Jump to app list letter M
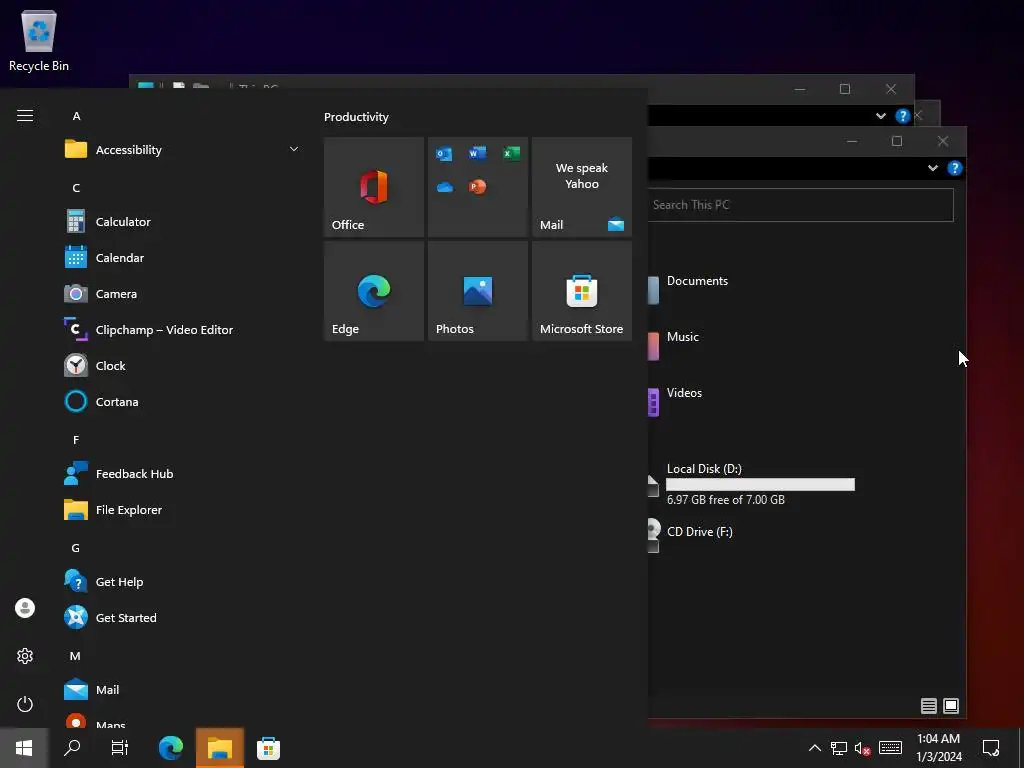Screen dimensions: 1024x768 tap(75, 656)
